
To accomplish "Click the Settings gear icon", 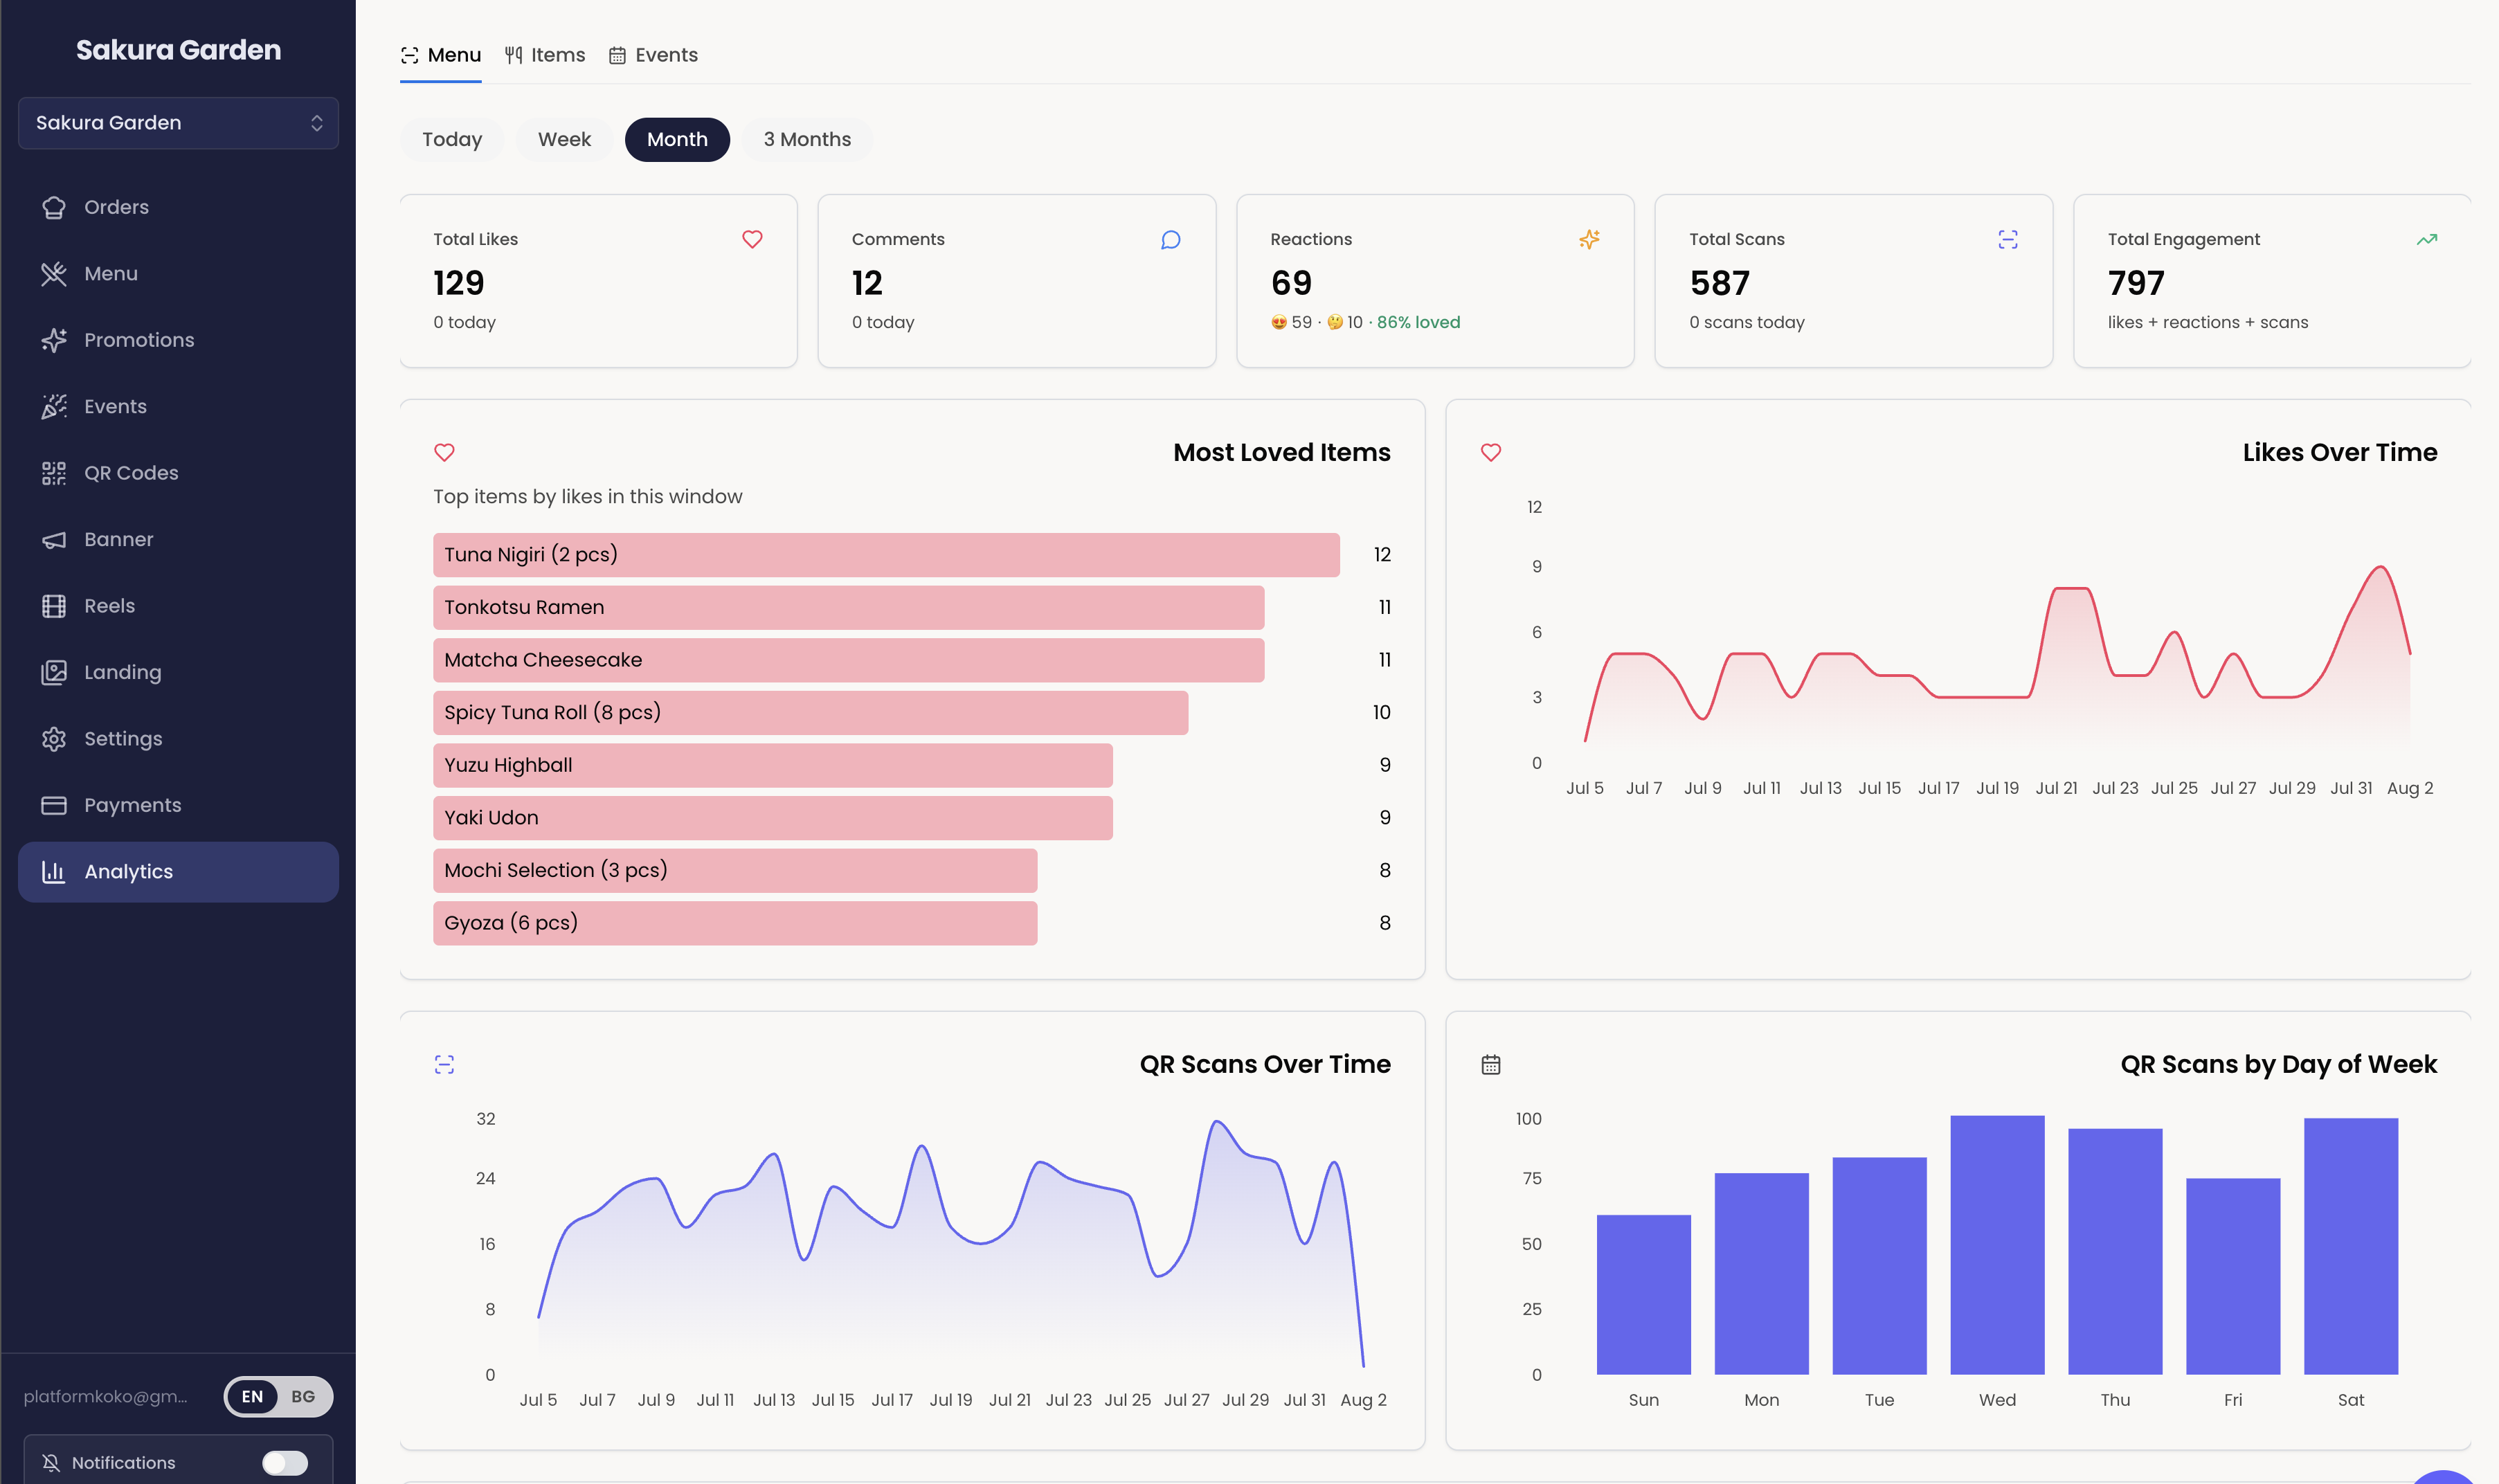I will point(54,739).
